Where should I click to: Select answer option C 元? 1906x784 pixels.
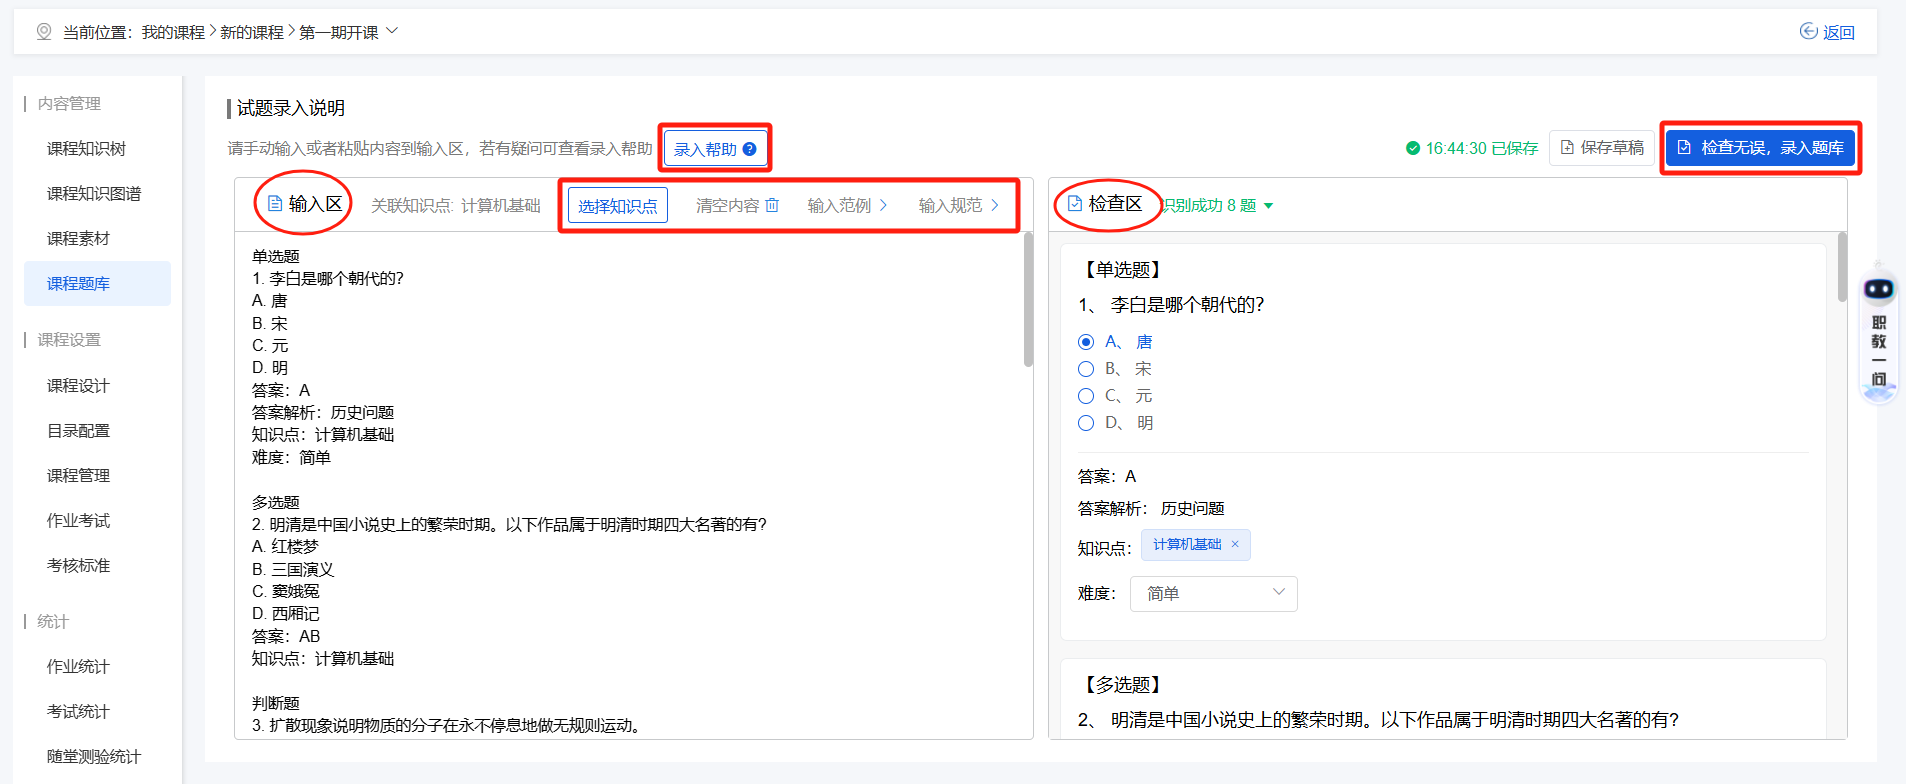click(x=1086, y=396)
